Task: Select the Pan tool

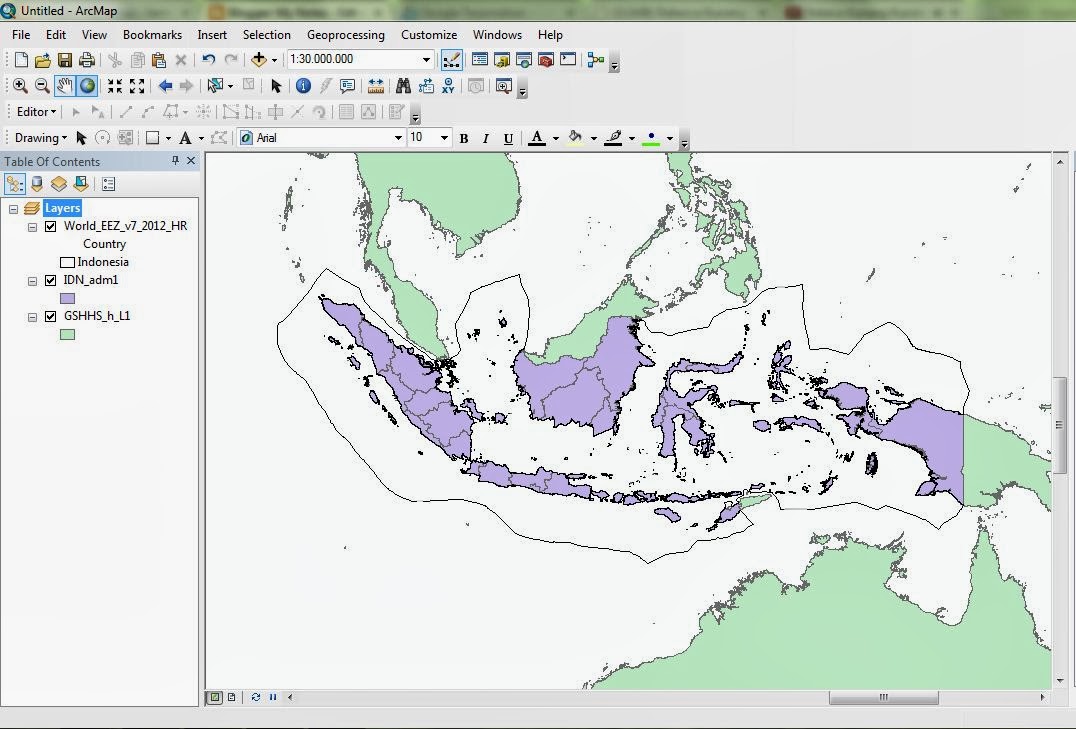Action: [x=64, y=86]
